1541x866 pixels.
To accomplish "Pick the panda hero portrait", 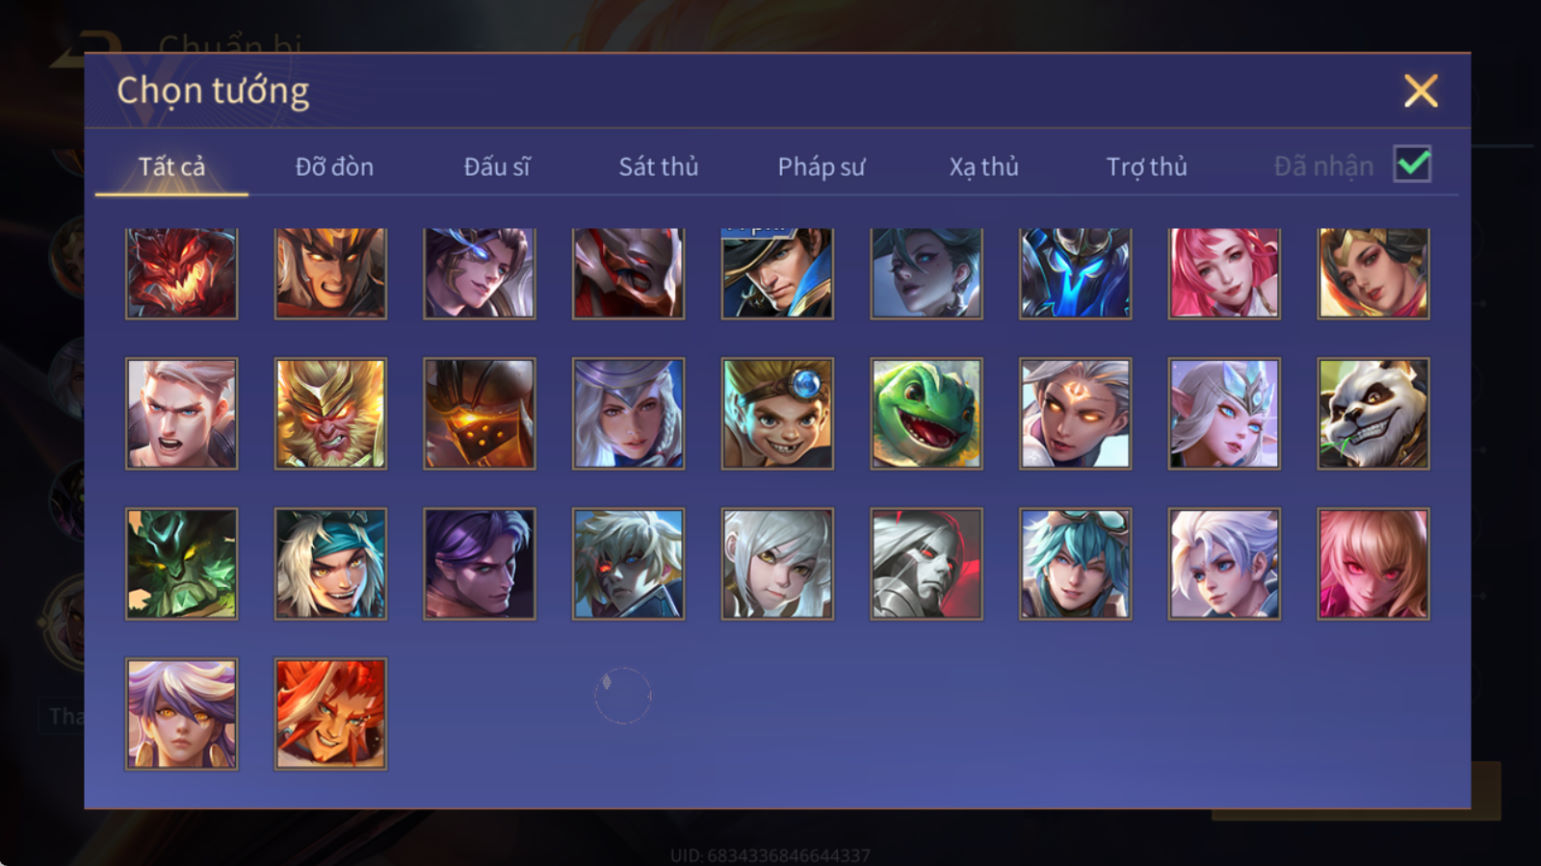I will tap(1373, 414).
